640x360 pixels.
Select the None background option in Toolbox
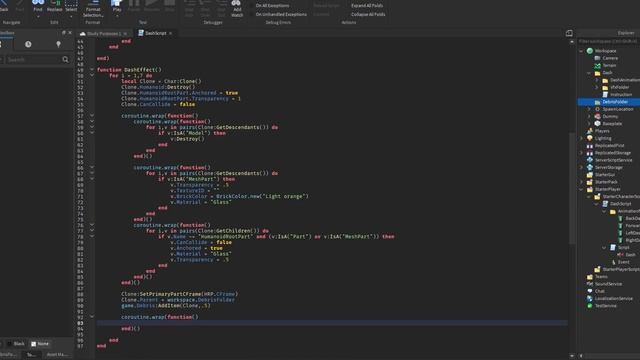point(40,344)
